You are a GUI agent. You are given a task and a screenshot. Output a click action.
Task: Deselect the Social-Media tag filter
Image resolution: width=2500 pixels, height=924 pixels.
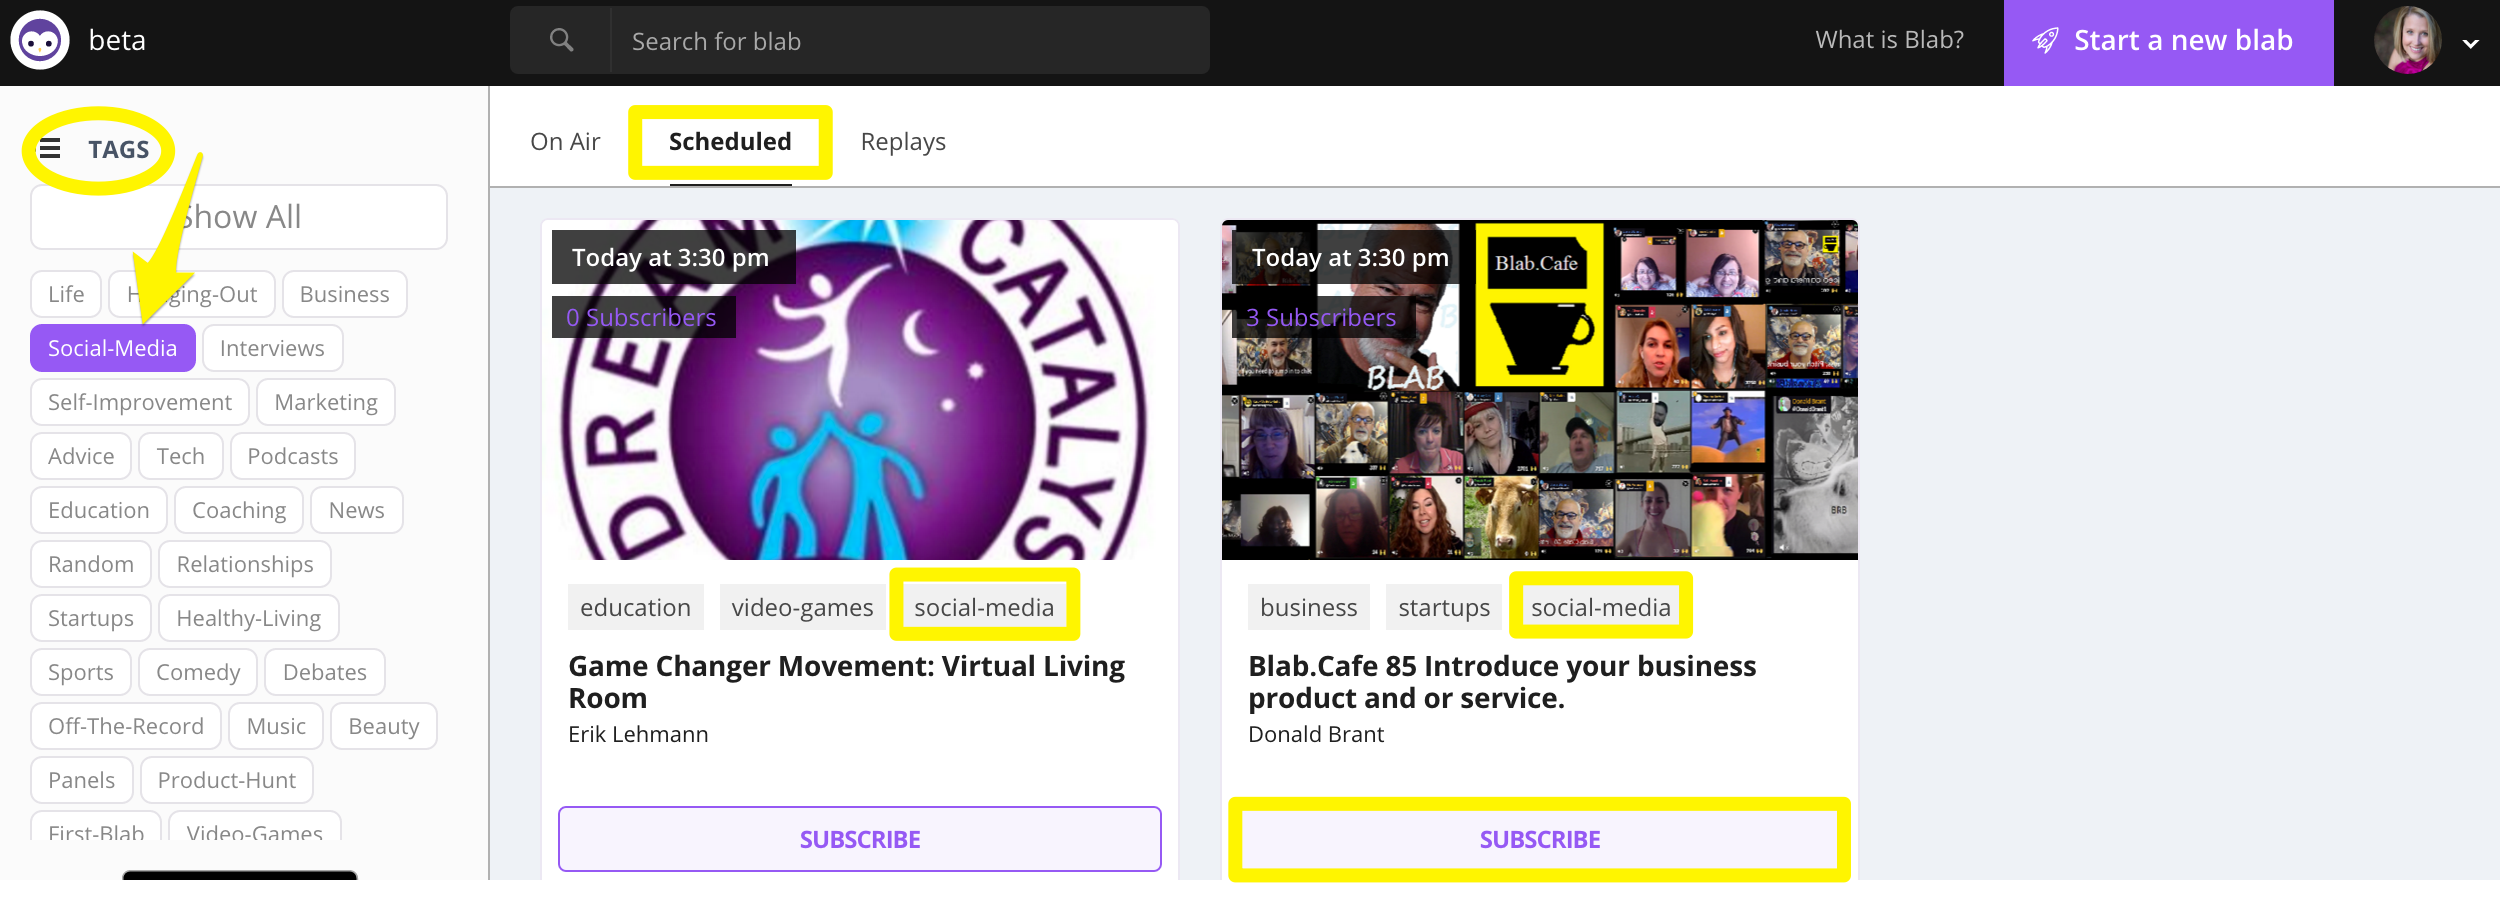tap(113, 348)
